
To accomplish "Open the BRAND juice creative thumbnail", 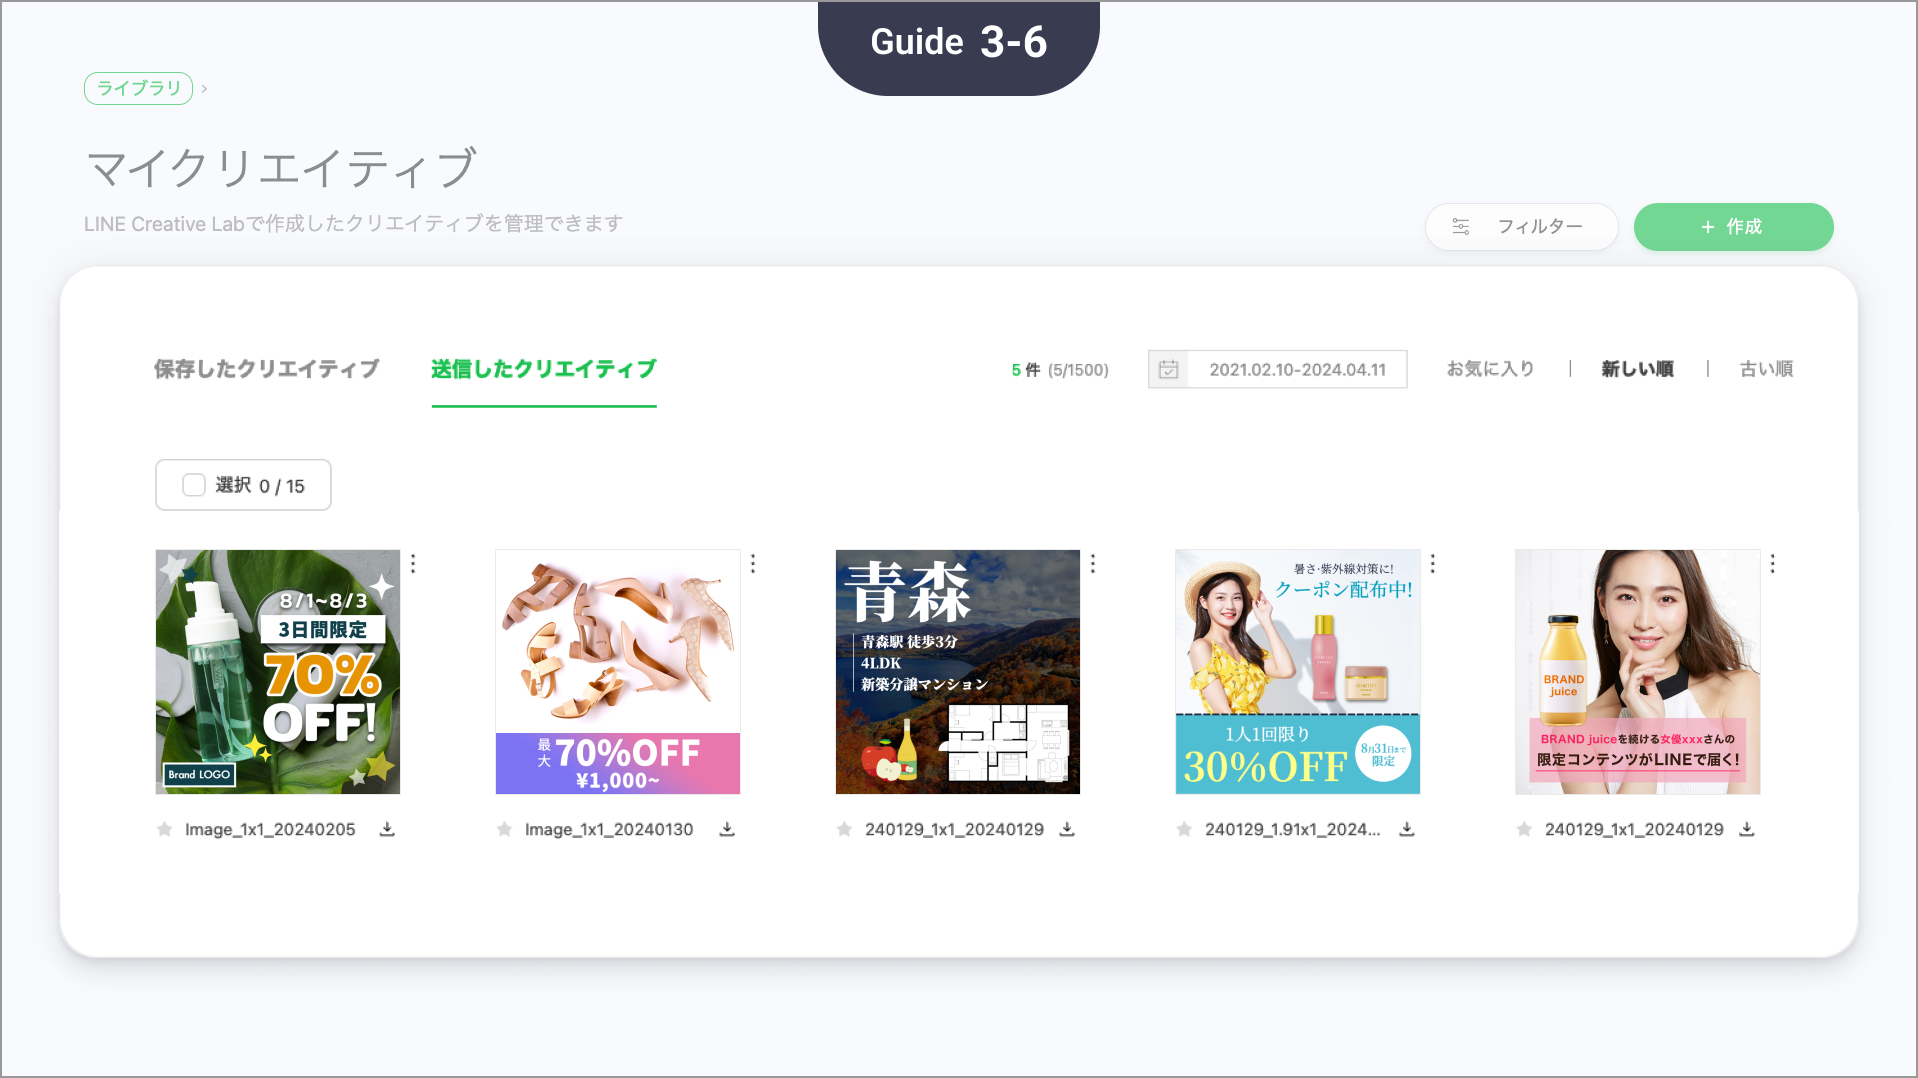I will click(1637, 672).
